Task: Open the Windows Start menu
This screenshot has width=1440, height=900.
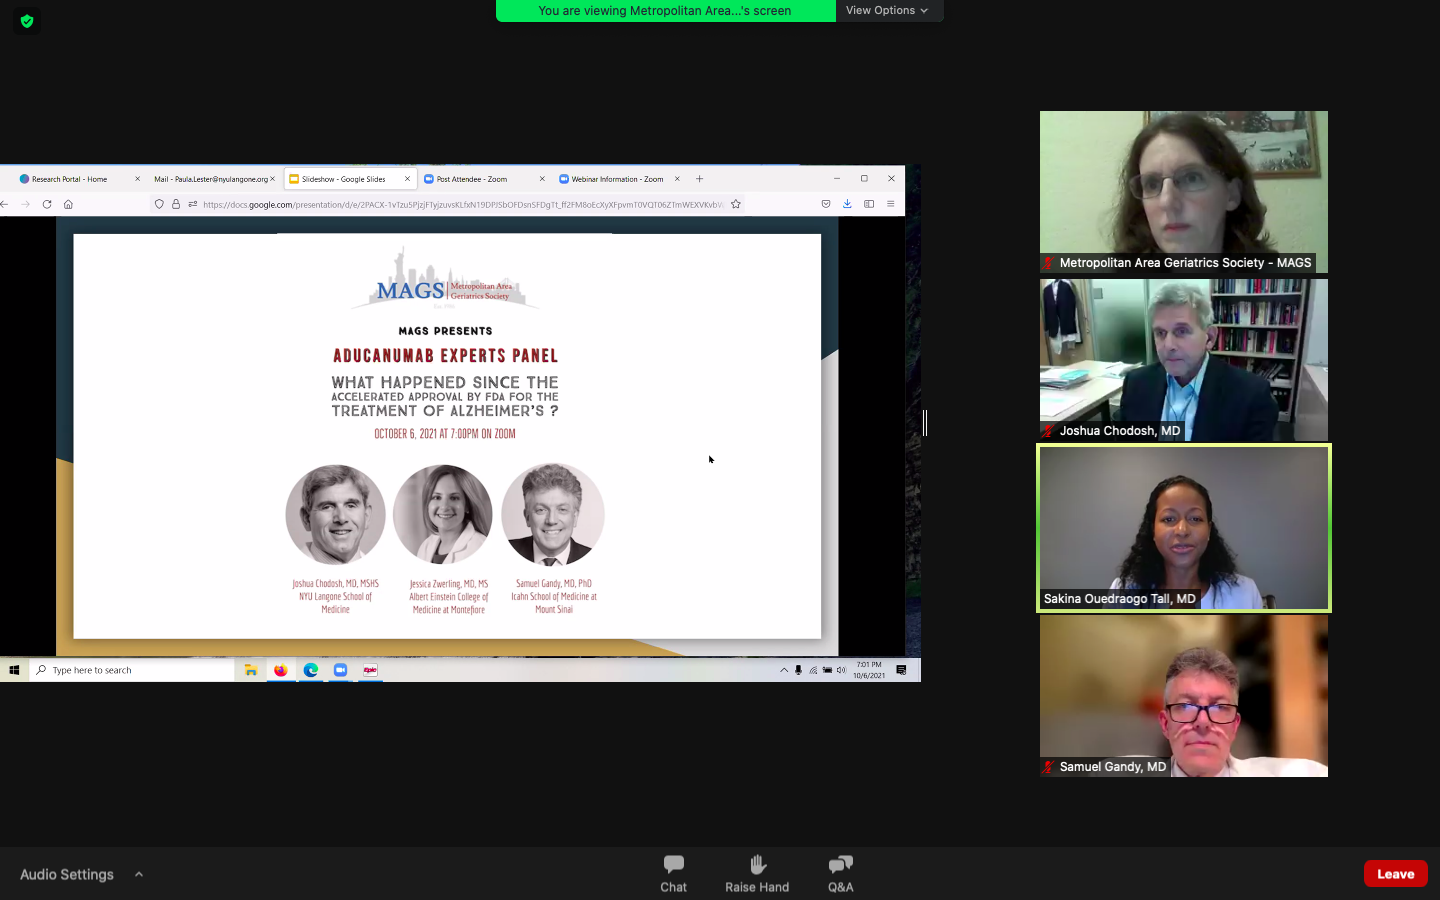Action: coord(14,670)
